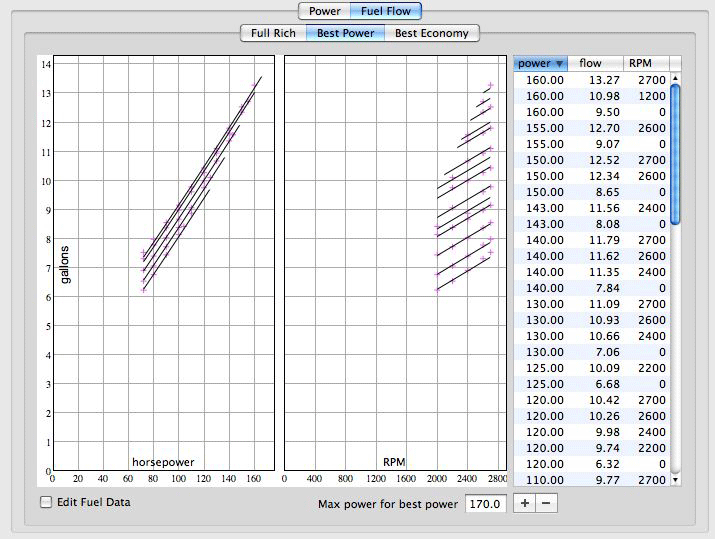Switch to the Power tab

(x=324, y=11)
